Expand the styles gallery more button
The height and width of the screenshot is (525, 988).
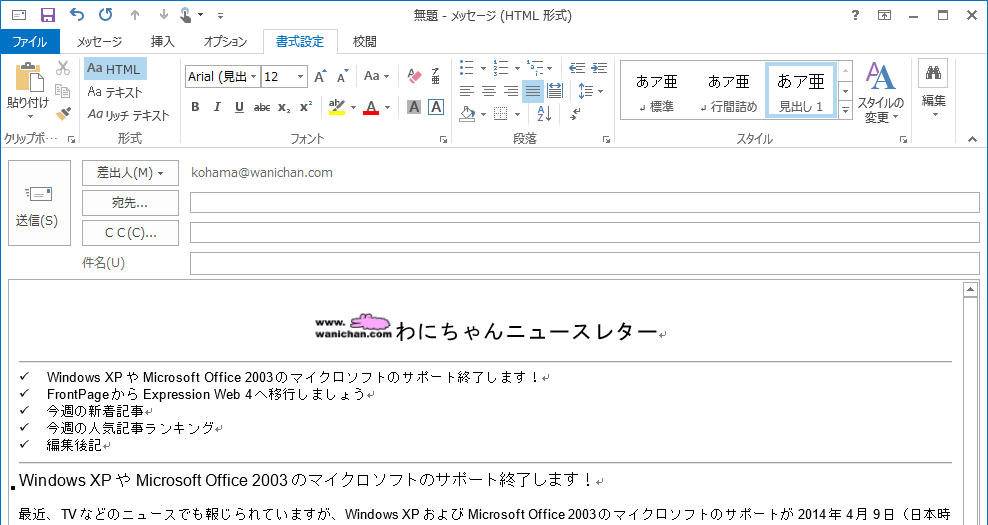point(846,110)
